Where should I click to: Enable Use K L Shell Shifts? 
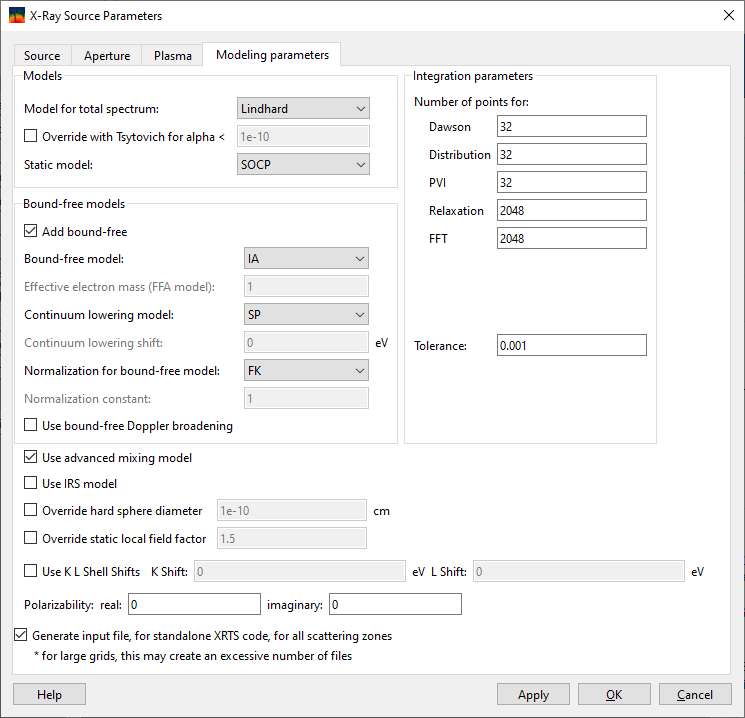coord(30,572)
